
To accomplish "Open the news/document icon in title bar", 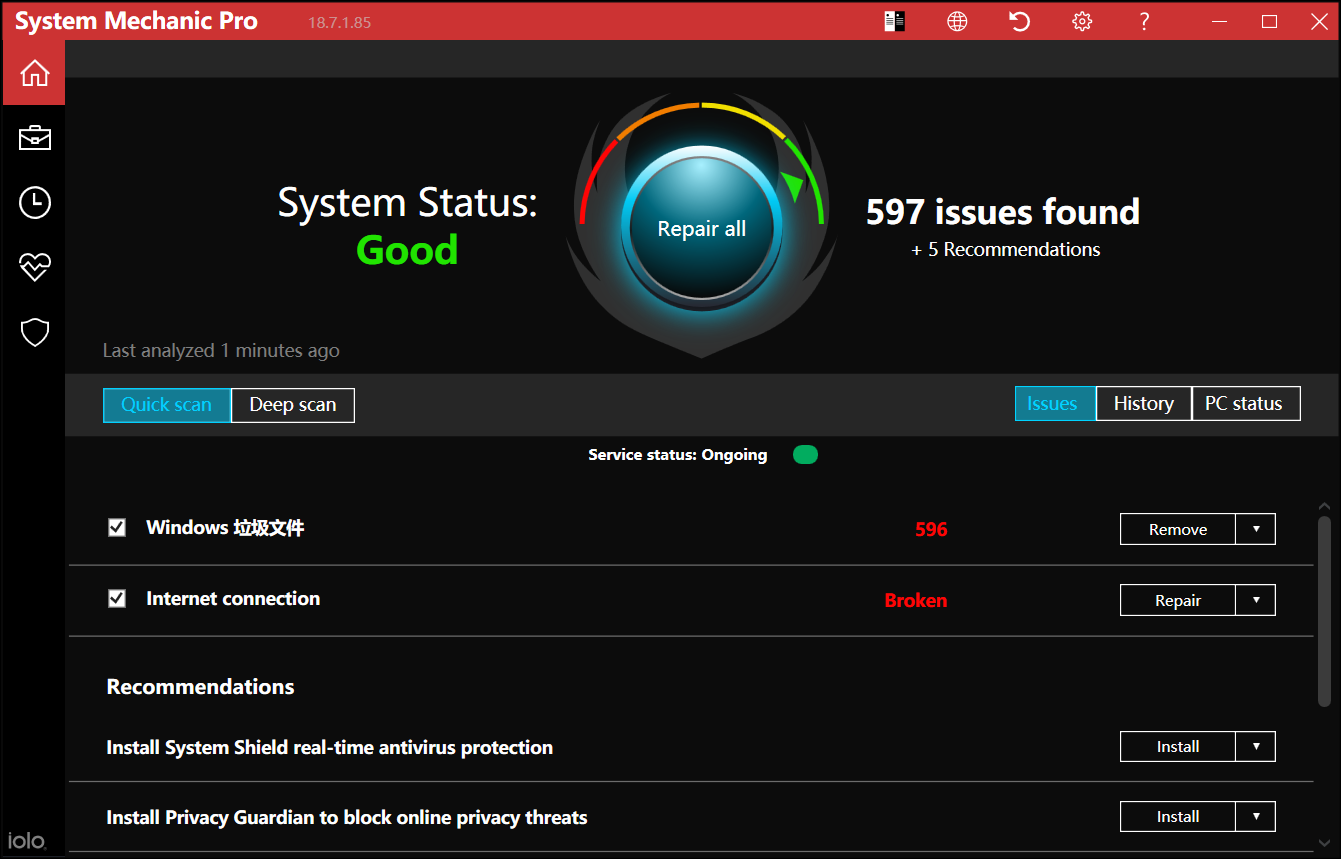I will pyautogui.click(x=894, y=21).
